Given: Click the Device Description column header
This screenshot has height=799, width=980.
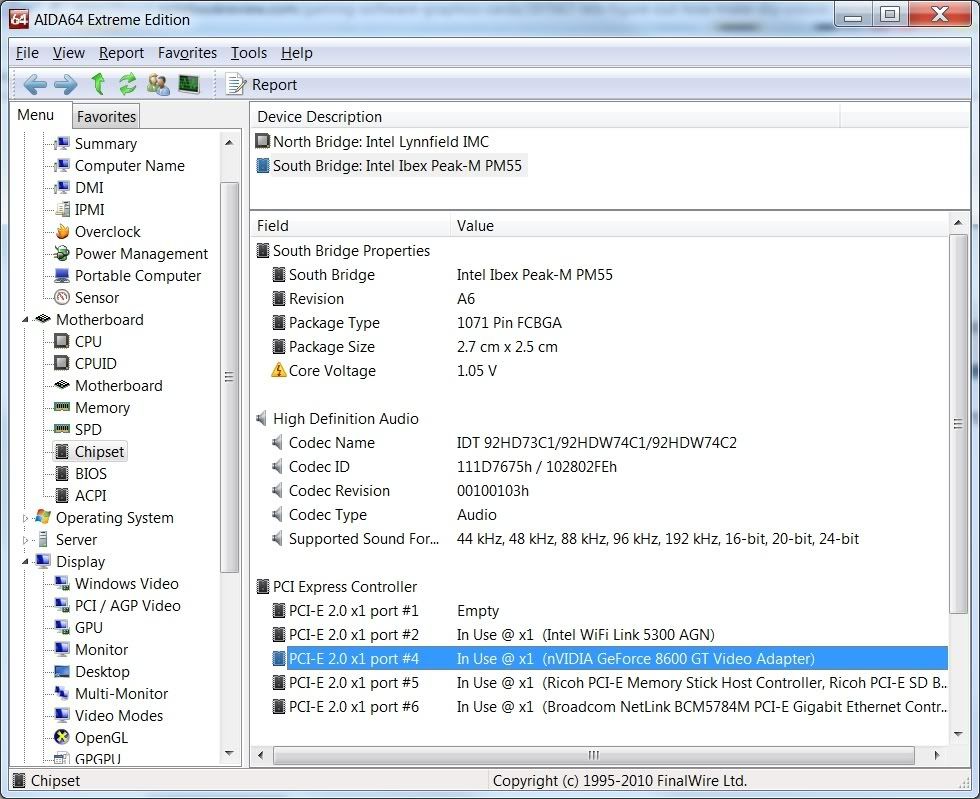Looking at the screenshot, I should click(x=545, y=117).
